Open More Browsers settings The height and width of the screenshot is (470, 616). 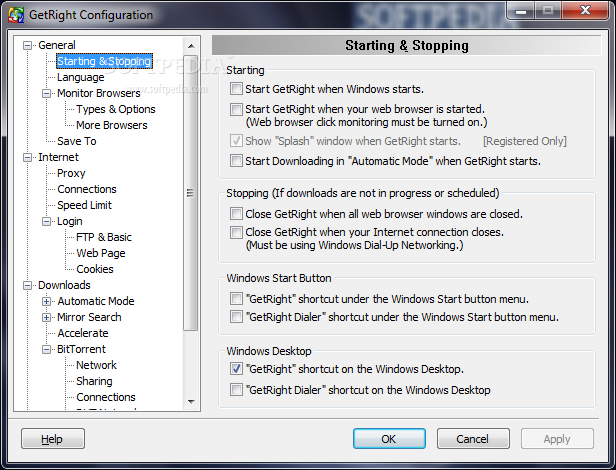[x=112, y=125]
